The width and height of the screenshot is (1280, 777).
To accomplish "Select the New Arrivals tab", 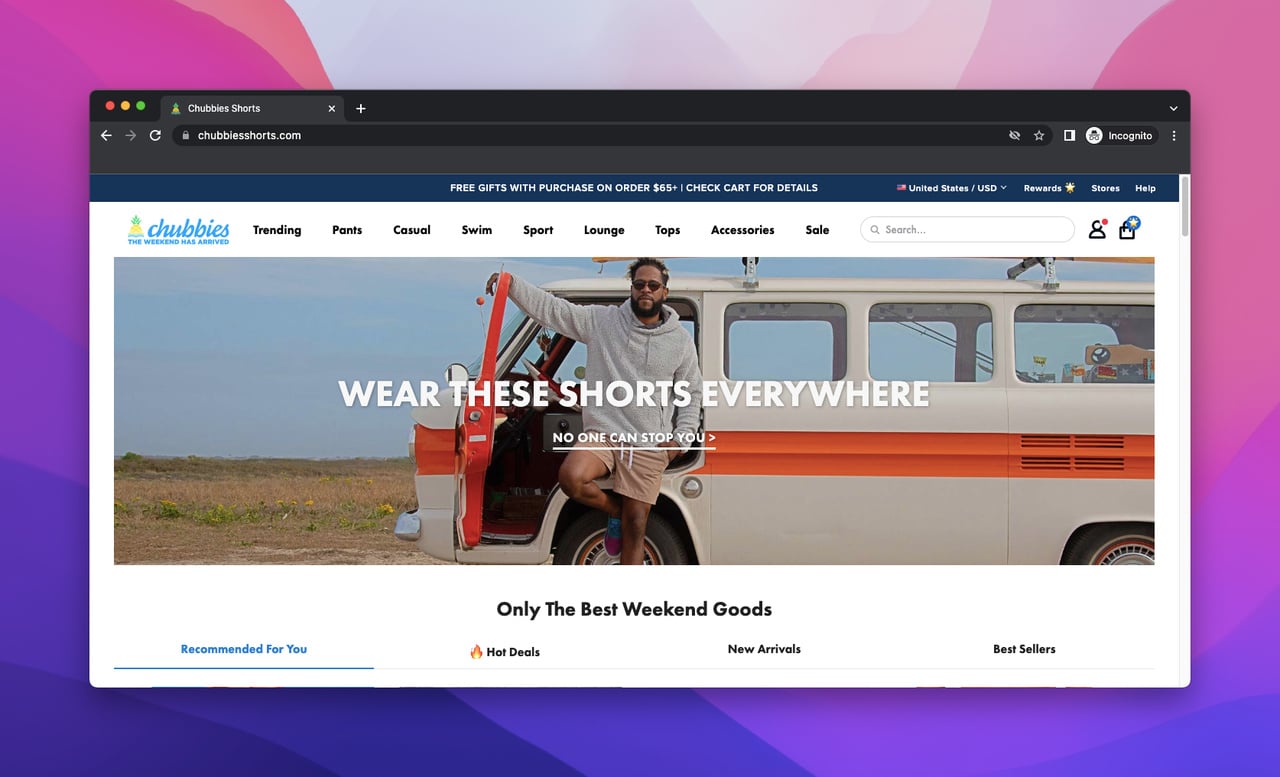I will click(764, 649).
